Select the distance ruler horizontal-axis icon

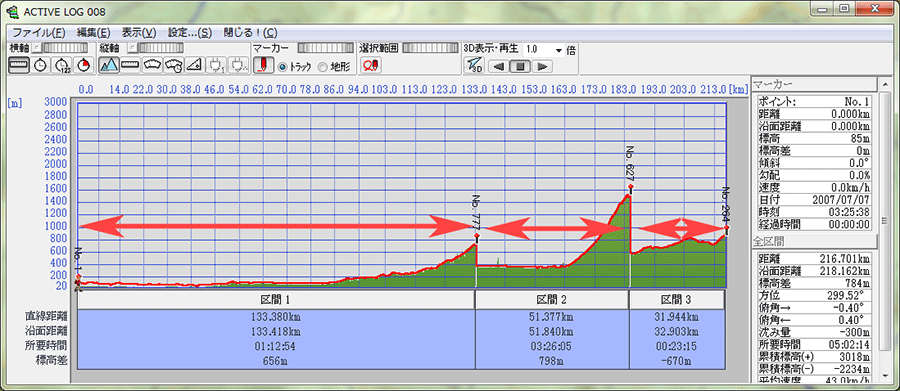tap(19, 65)
